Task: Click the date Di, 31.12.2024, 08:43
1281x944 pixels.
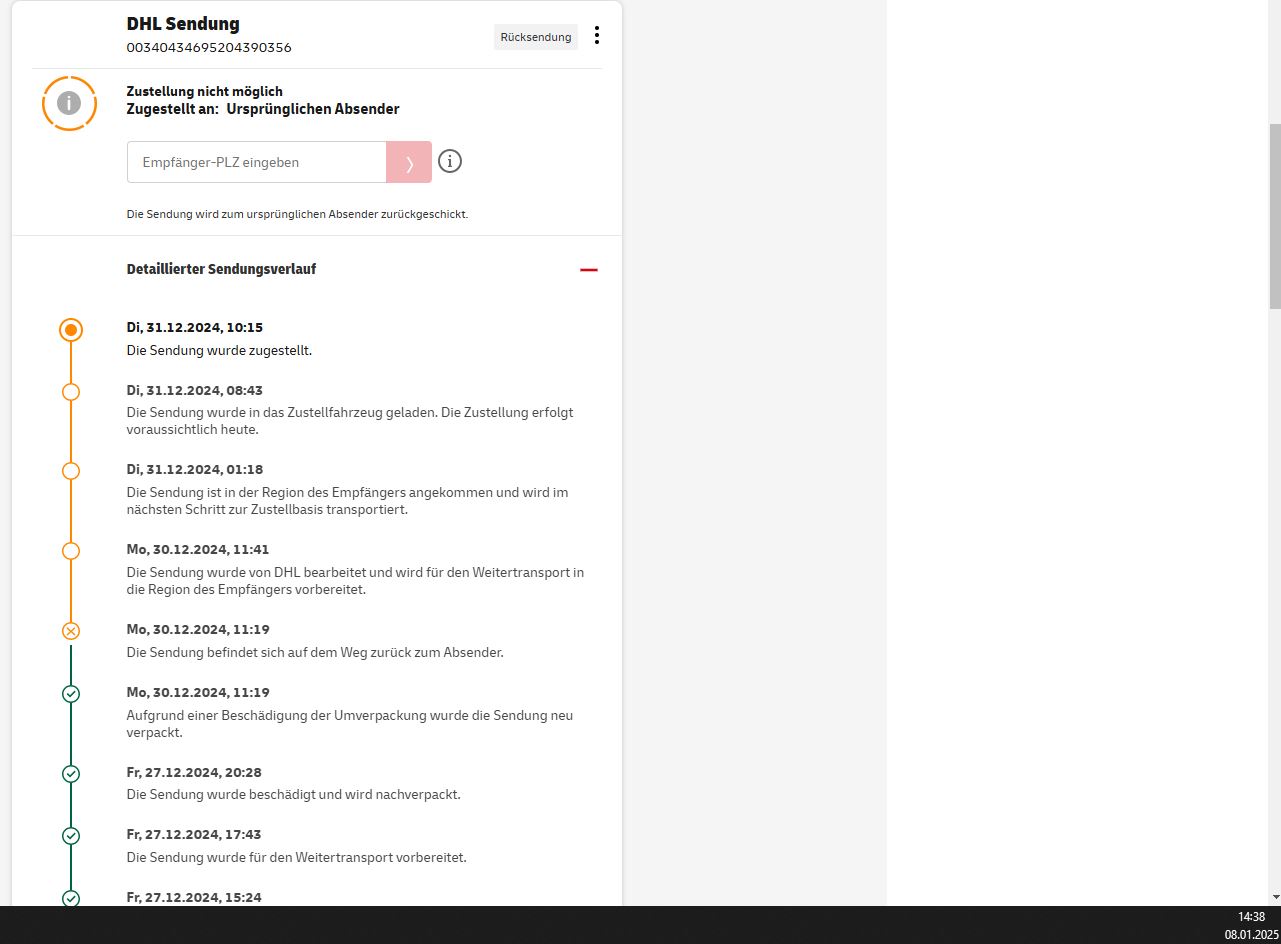Action: point(195,390)
